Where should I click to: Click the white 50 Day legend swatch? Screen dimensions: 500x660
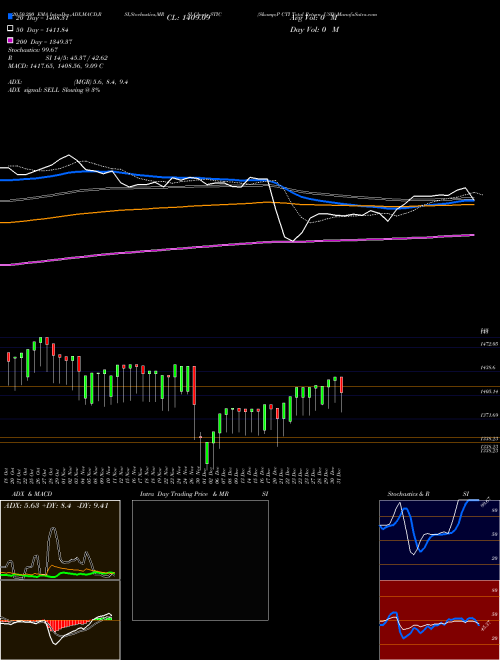click(11, 29)
